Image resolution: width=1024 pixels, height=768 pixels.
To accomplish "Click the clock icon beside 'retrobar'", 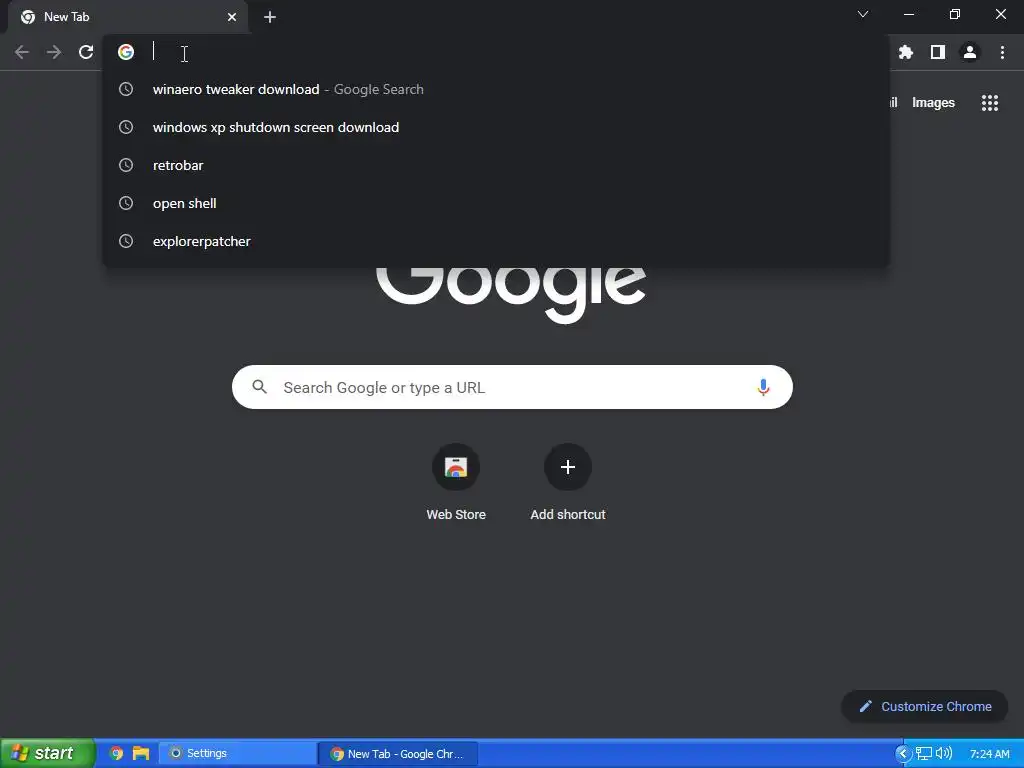I will (x=126, y=165).
